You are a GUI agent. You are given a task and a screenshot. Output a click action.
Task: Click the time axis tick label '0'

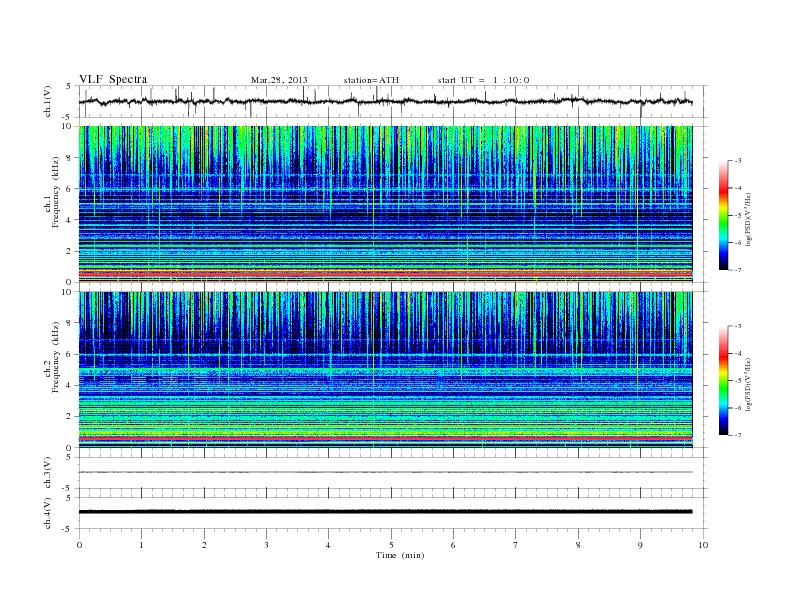(x=79, y=545)
